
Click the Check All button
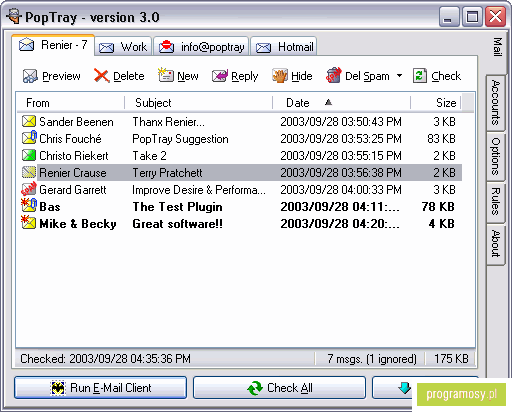(279, 388)
